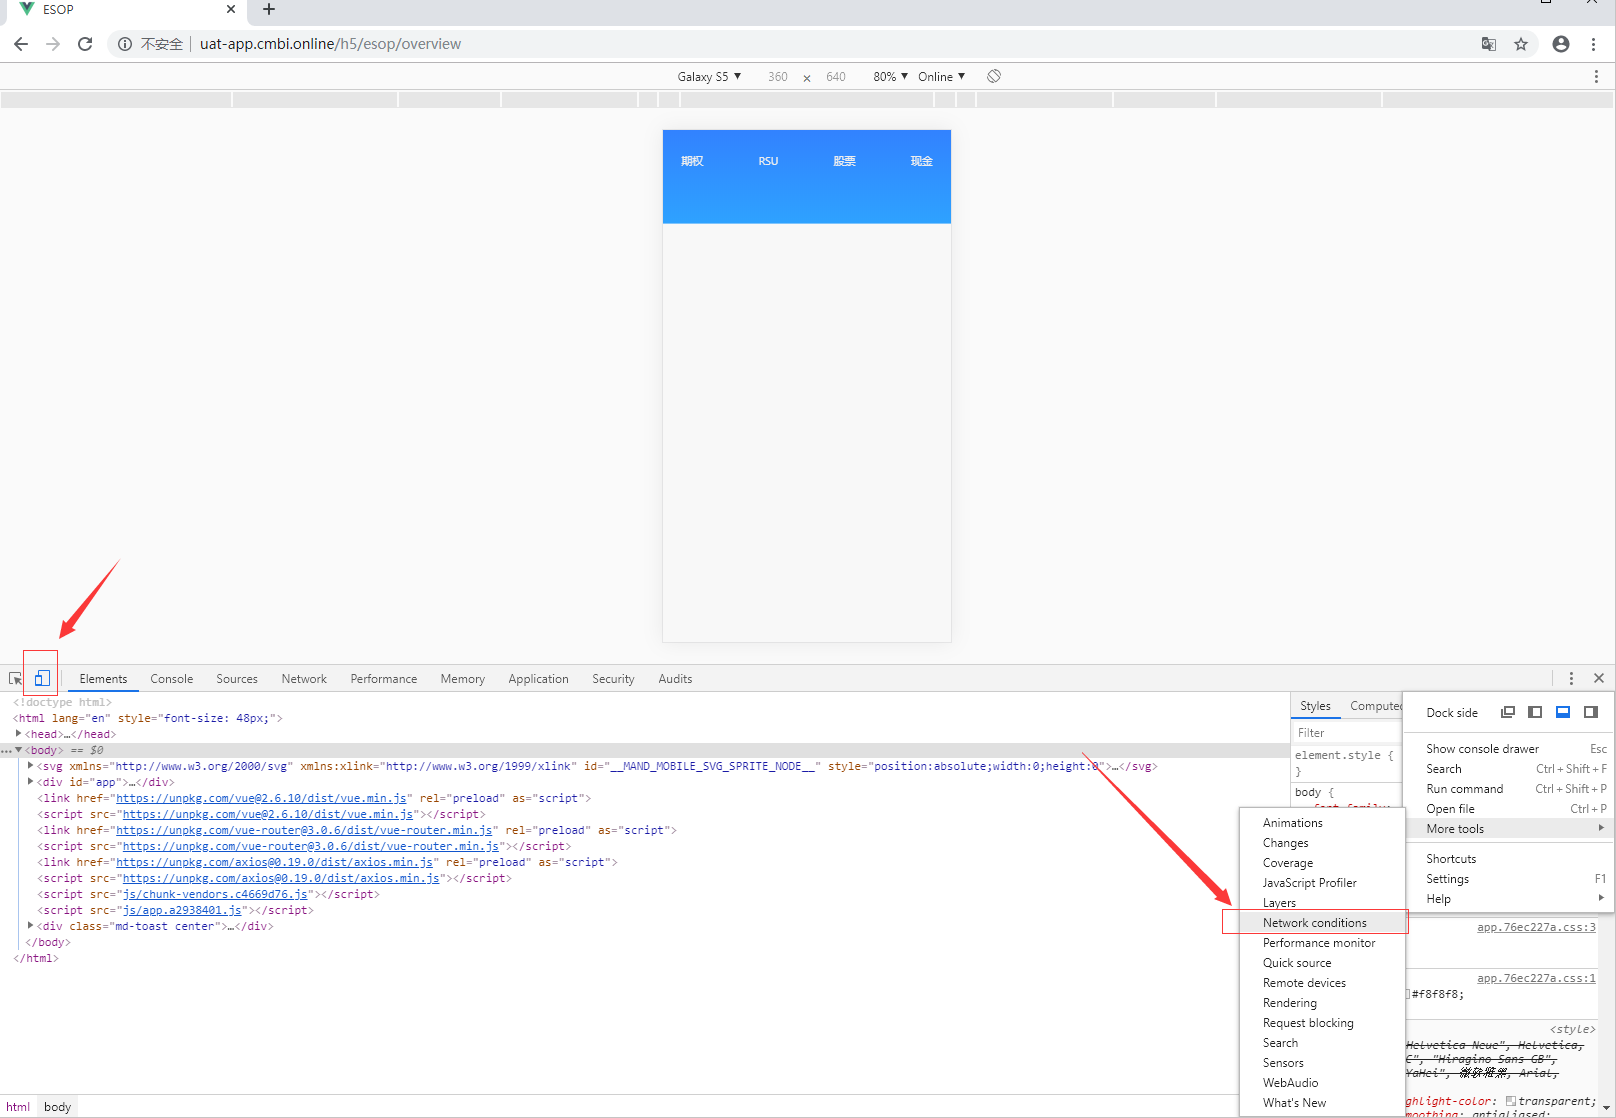
Task: Undock DevTools into separate window
Action: 1508,712
